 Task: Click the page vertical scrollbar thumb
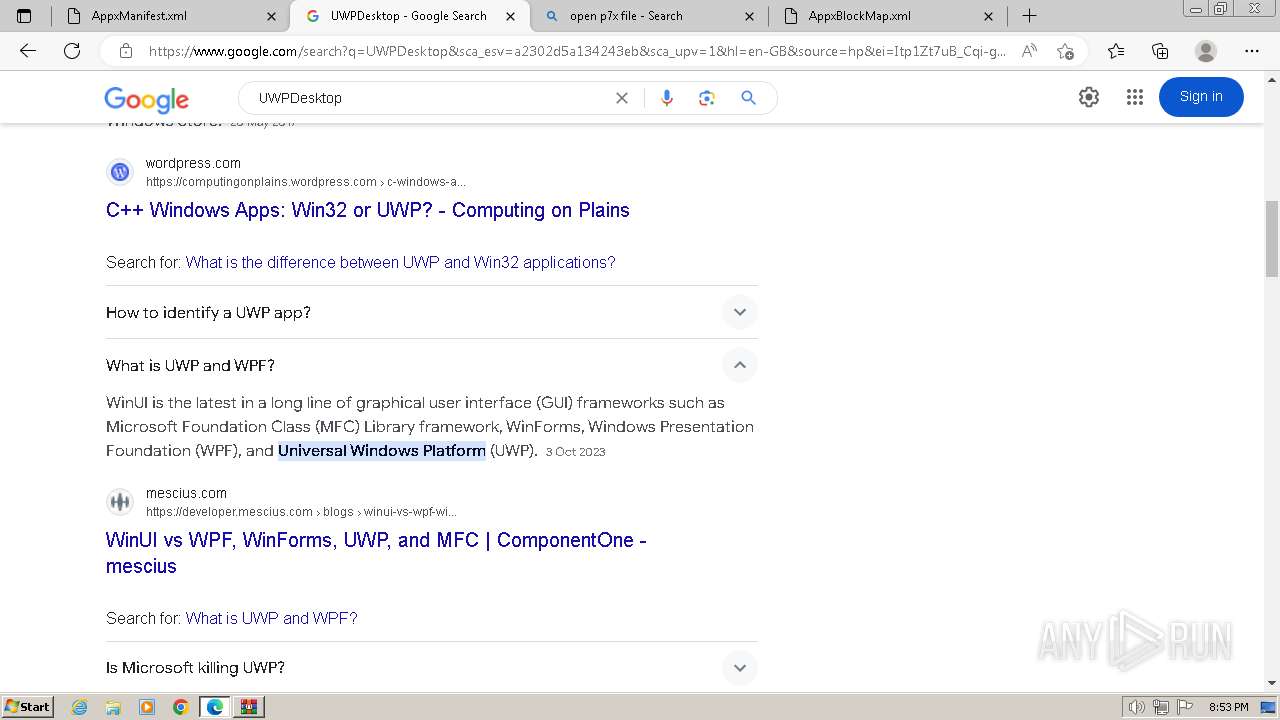click(x=1272, y=238)
